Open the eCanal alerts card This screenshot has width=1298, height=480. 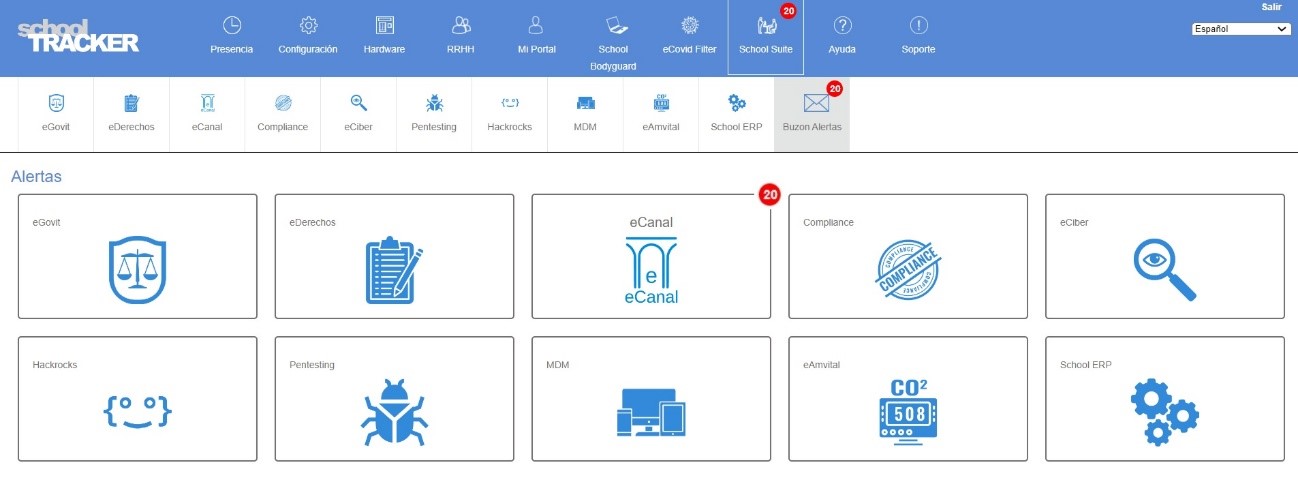click(651, 257)
